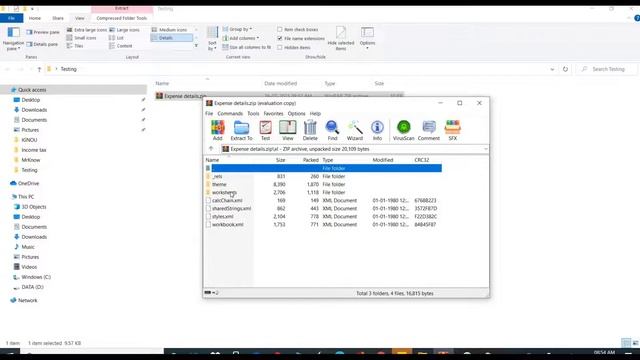Screen dimensions: 640x360
Task: Choose Extra large icons layout
Action: [x=86, y=30]
